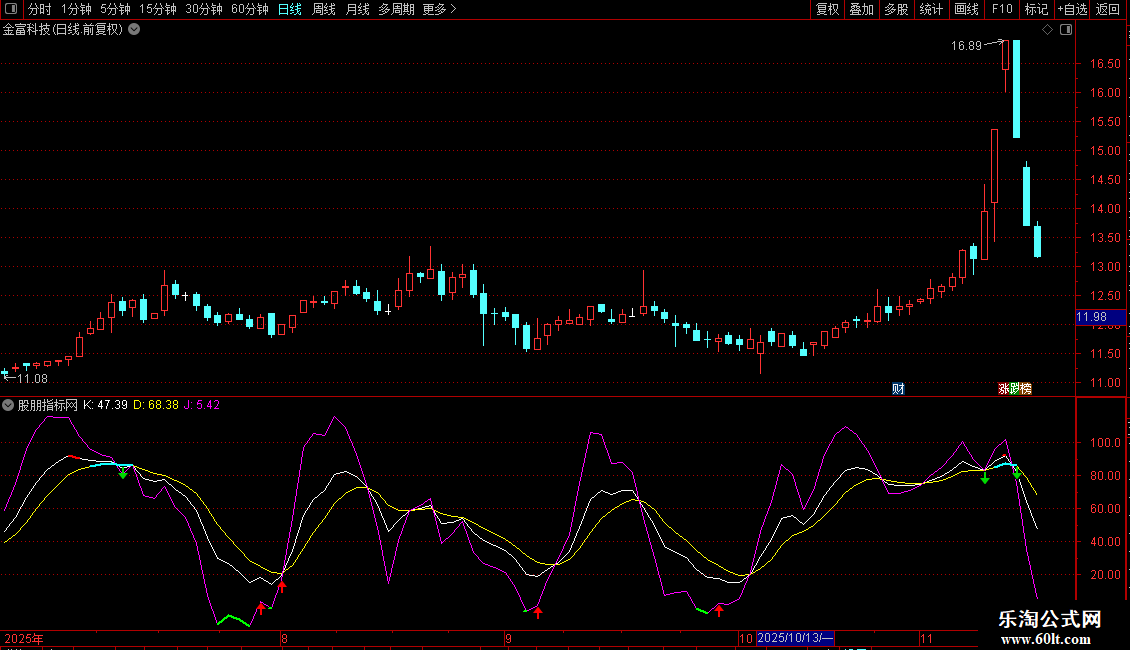Click the 2025/10/13 date marker on timeline

pyautogui.click(x=795, y=638)
